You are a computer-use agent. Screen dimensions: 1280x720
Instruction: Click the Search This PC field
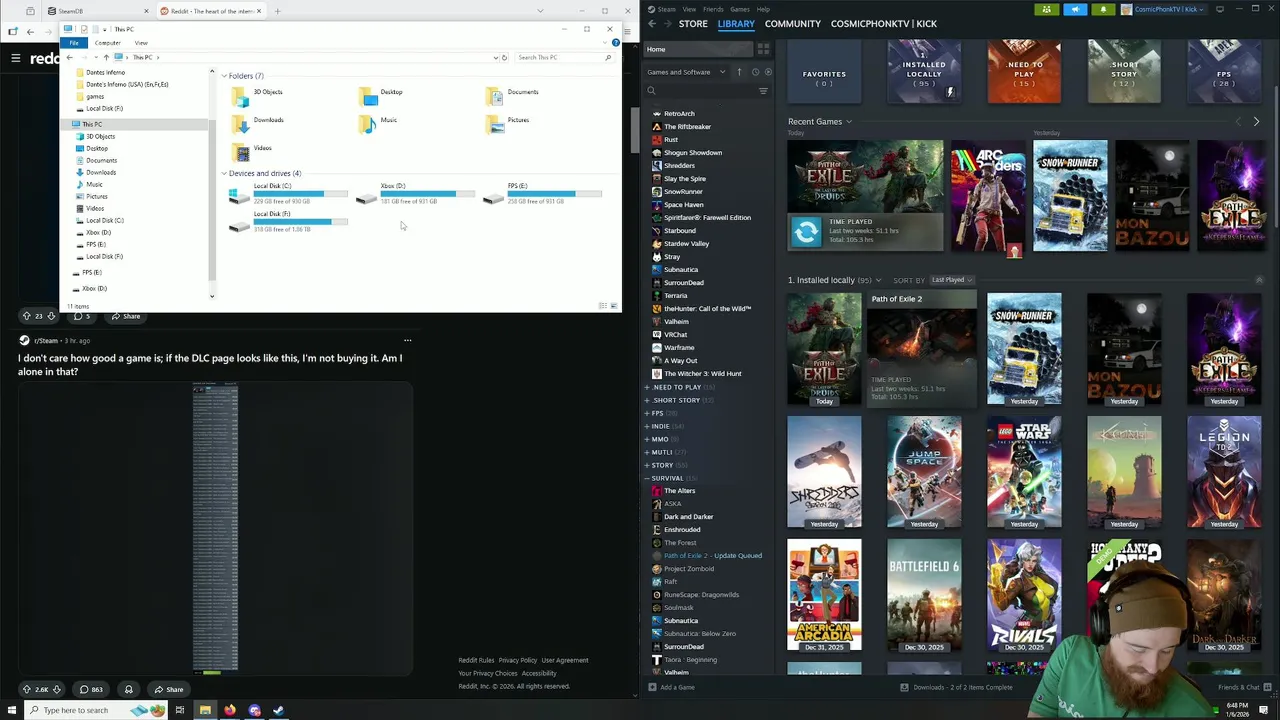click(x=565, y=57)
